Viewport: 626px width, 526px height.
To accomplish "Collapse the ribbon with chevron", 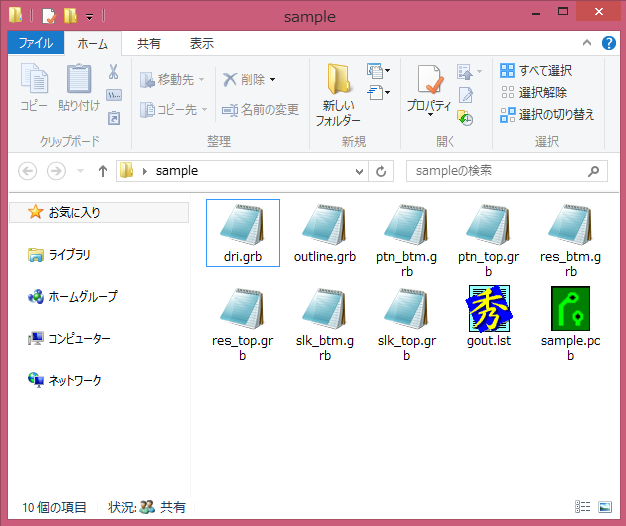I will click(587, 43).
